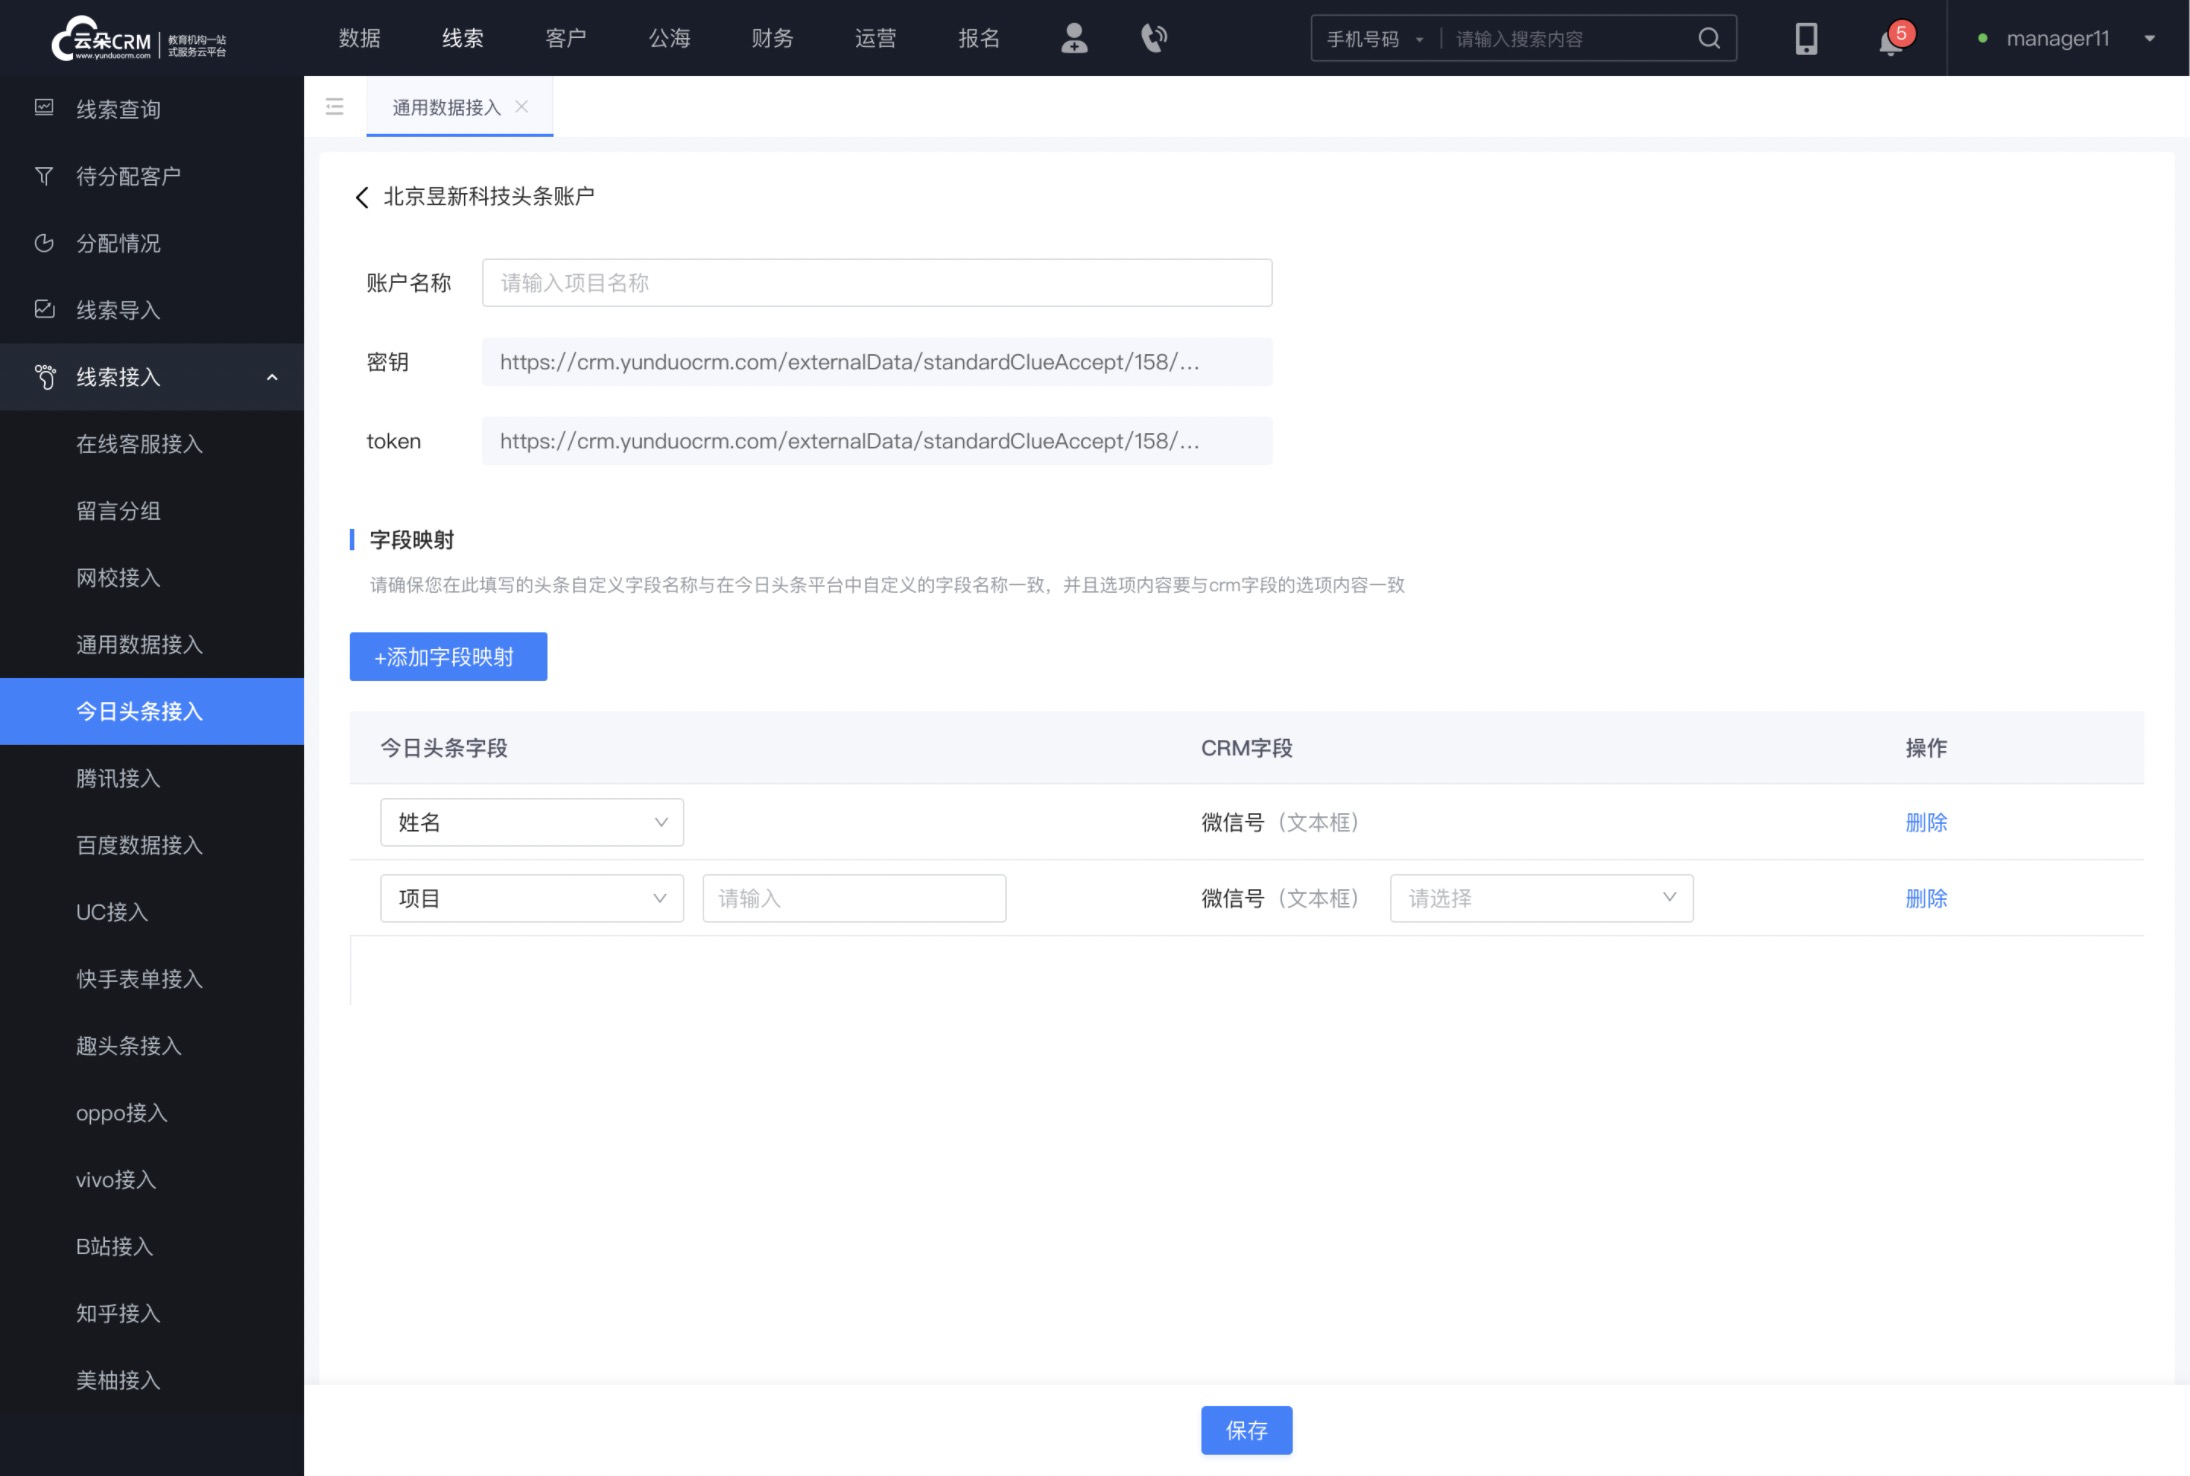Click 添加字段映射 button

(446, 656)
